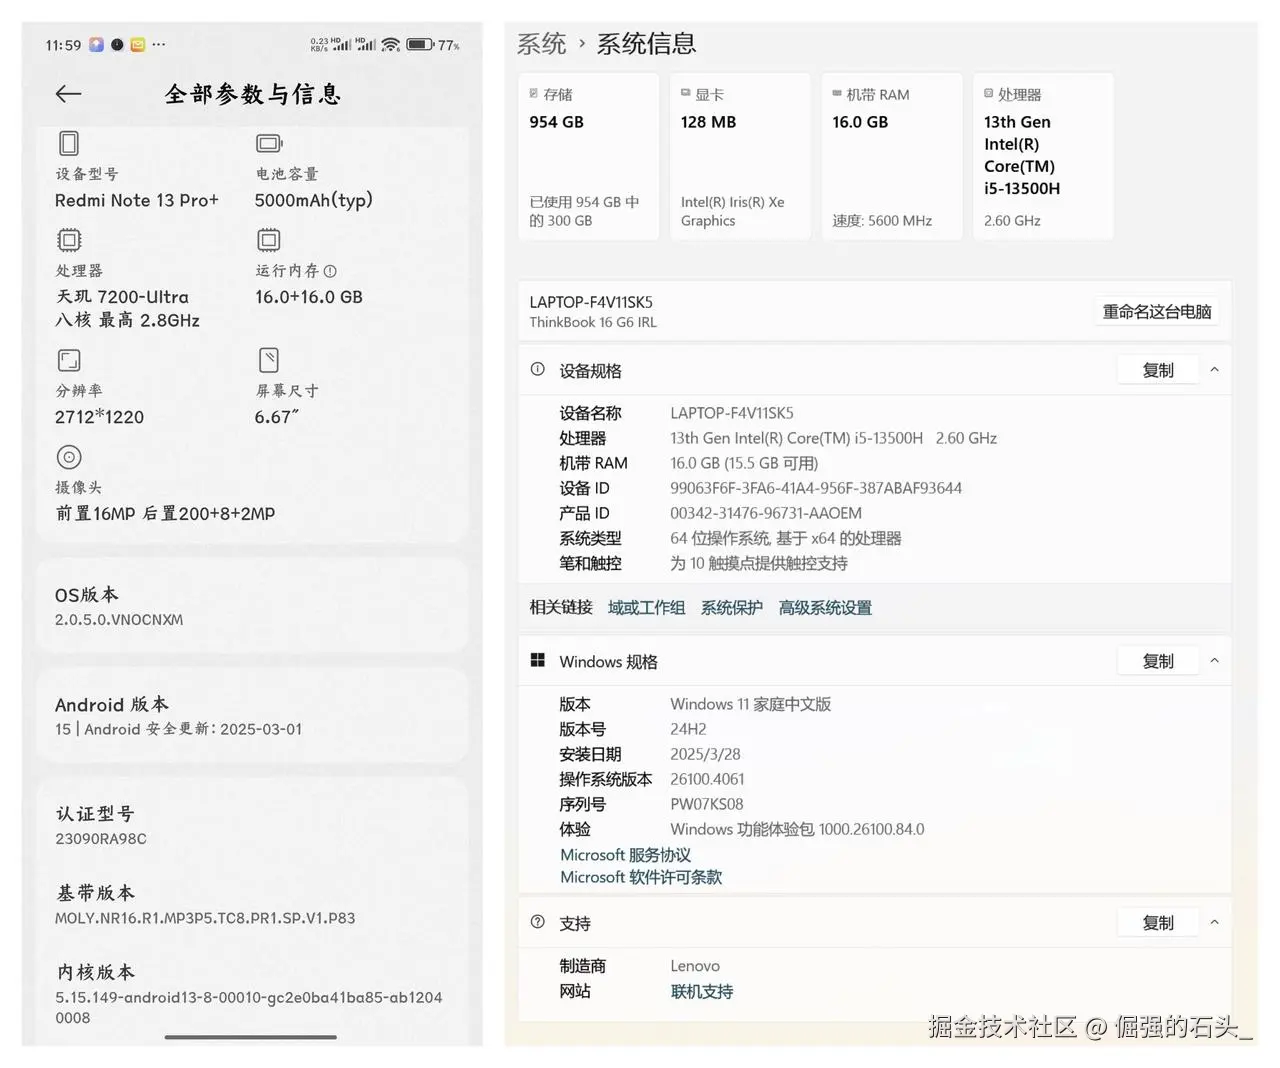
Task: Copy the Windows 规格 details
Action: pyautogui.click(x=1158, y=661)
